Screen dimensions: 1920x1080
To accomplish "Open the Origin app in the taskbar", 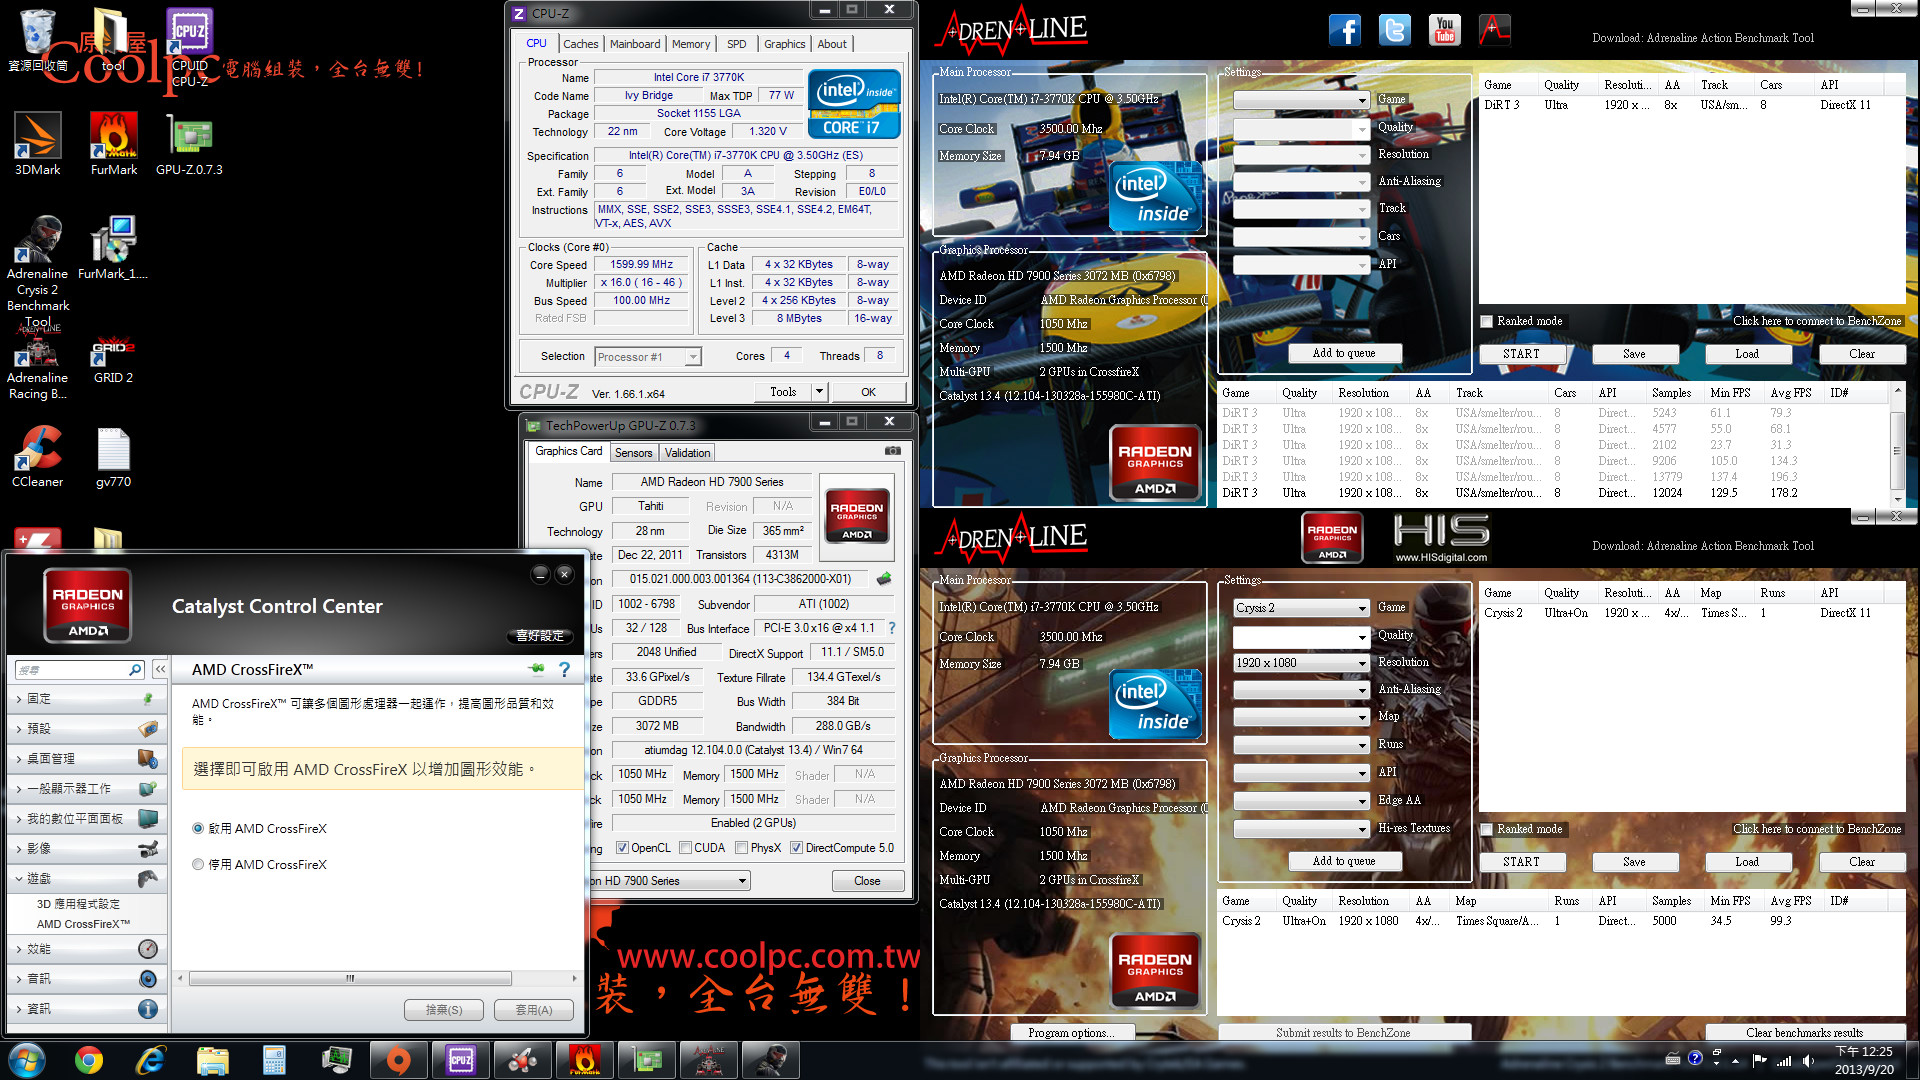I will (x=398, y=1060).
